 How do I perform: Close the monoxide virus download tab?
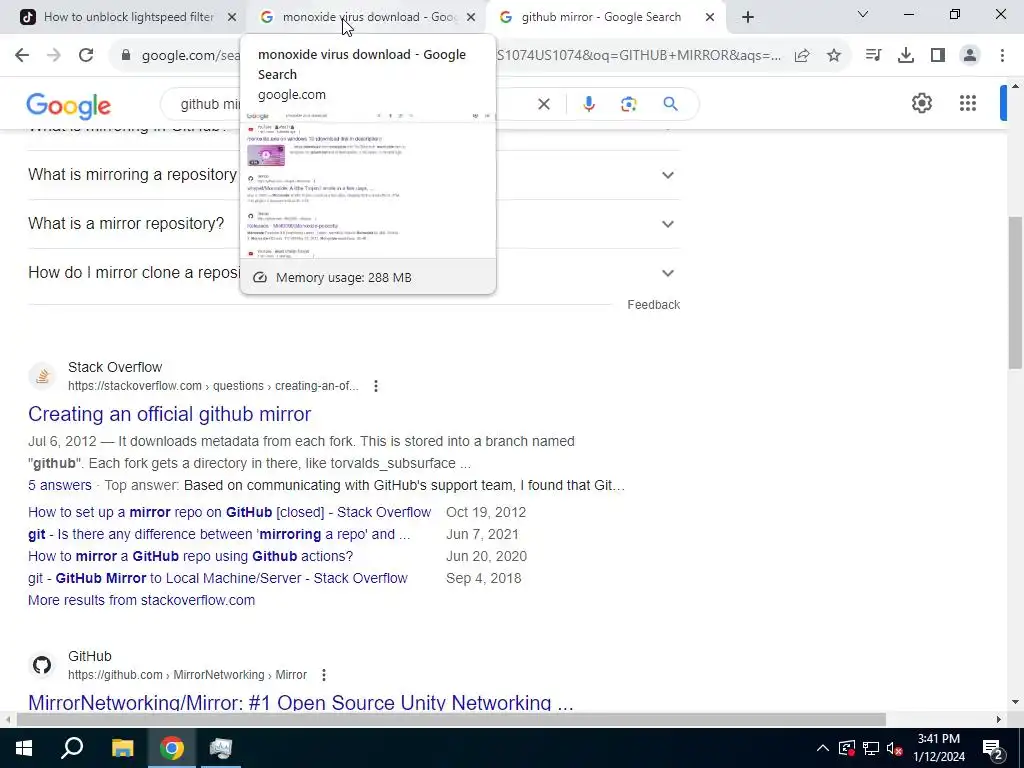[x=471, y=17]
